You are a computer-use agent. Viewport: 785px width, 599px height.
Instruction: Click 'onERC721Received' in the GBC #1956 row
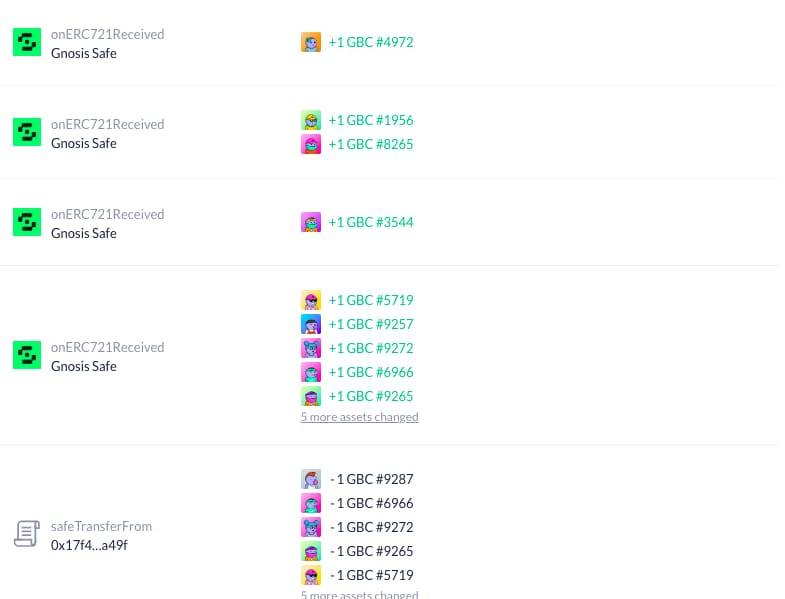click(108, 124)
